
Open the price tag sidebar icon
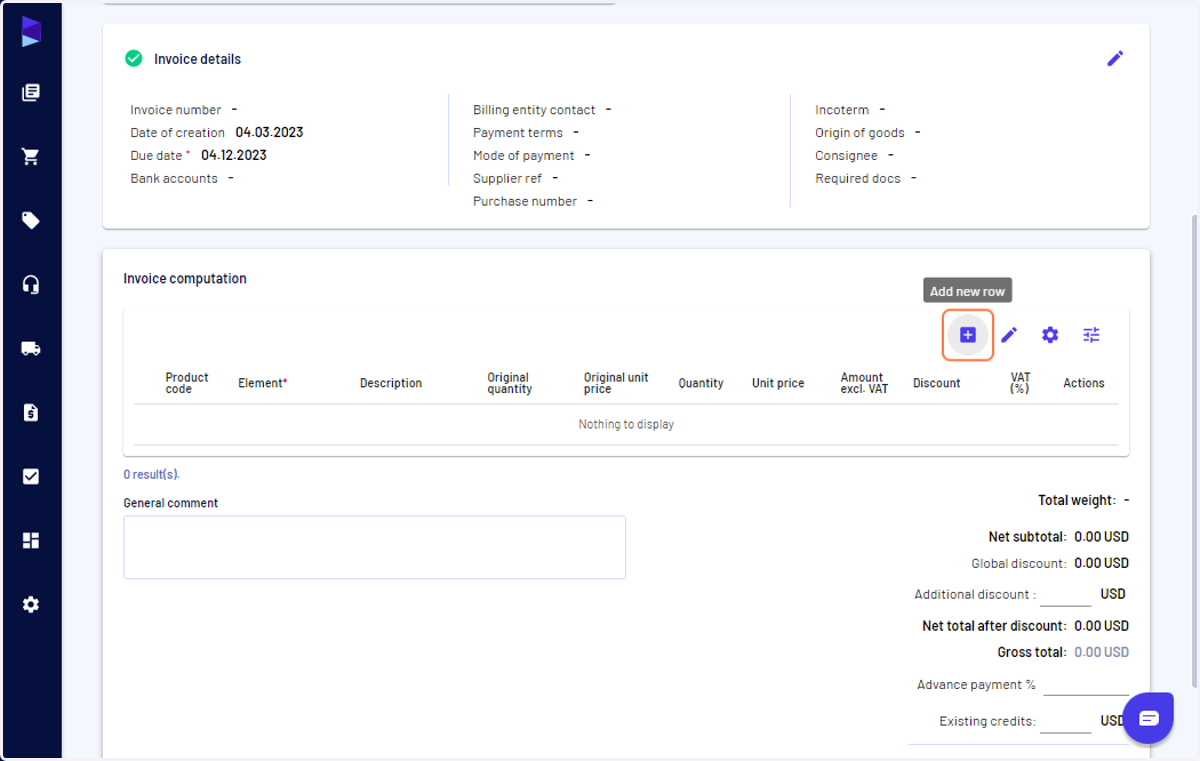point(31,221)
